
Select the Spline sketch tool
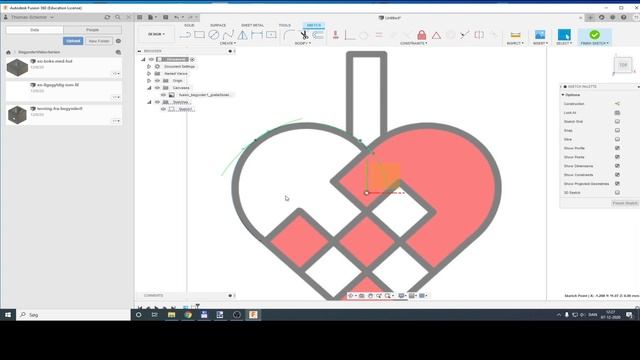click(228, 35)
